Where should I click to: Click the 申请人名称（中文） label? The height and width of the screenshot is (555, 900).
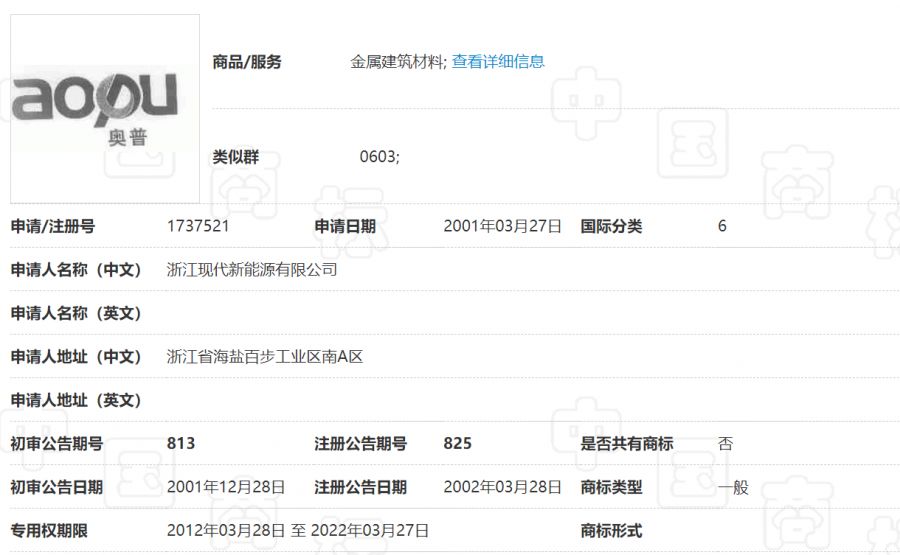click(x=76, y=270)
